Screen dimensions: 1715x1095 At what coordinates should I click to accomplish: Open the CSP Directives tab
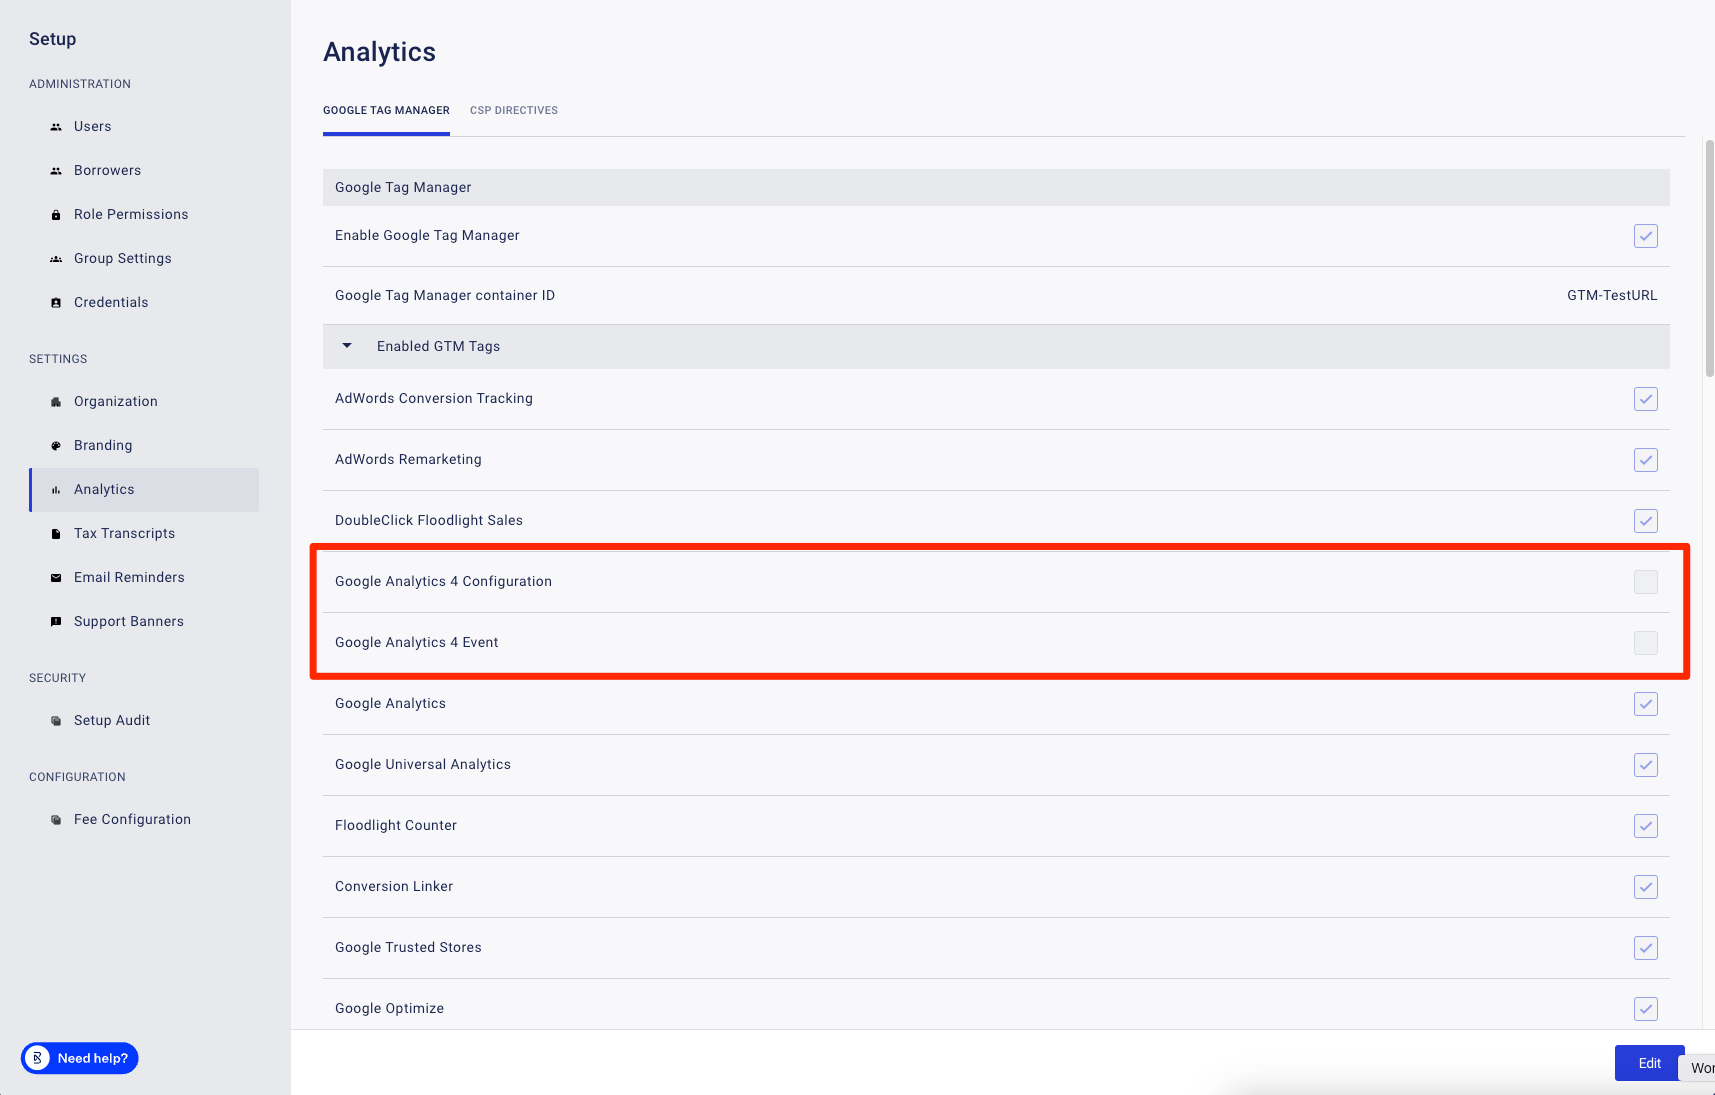(514, 110)
